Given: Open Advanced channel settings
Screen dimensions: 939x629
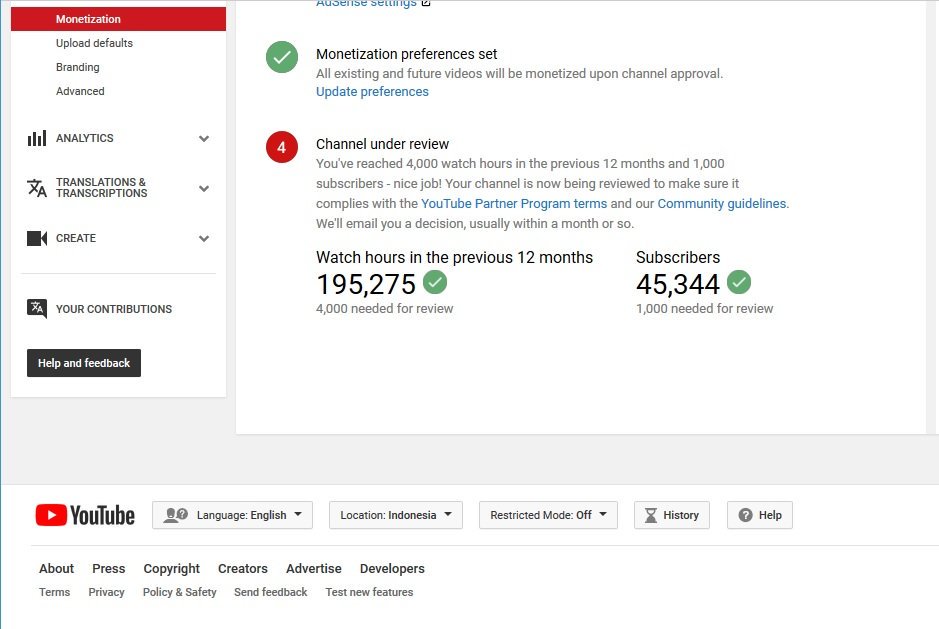Looking at the screenshot, I should click(80, 91).
